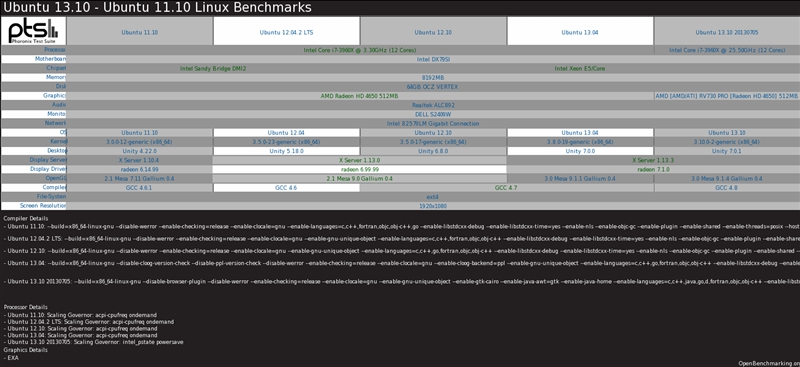Click the 1920x1080 screen resolution value

pos(433,206)
